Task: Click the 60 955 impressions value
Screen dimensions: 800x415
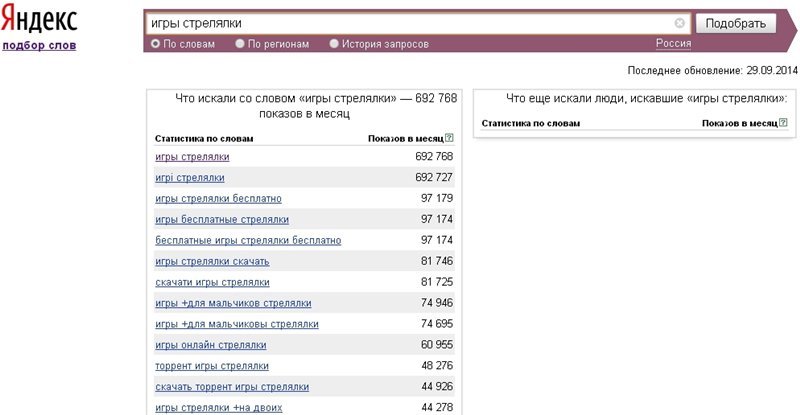Action: point(437,345)
